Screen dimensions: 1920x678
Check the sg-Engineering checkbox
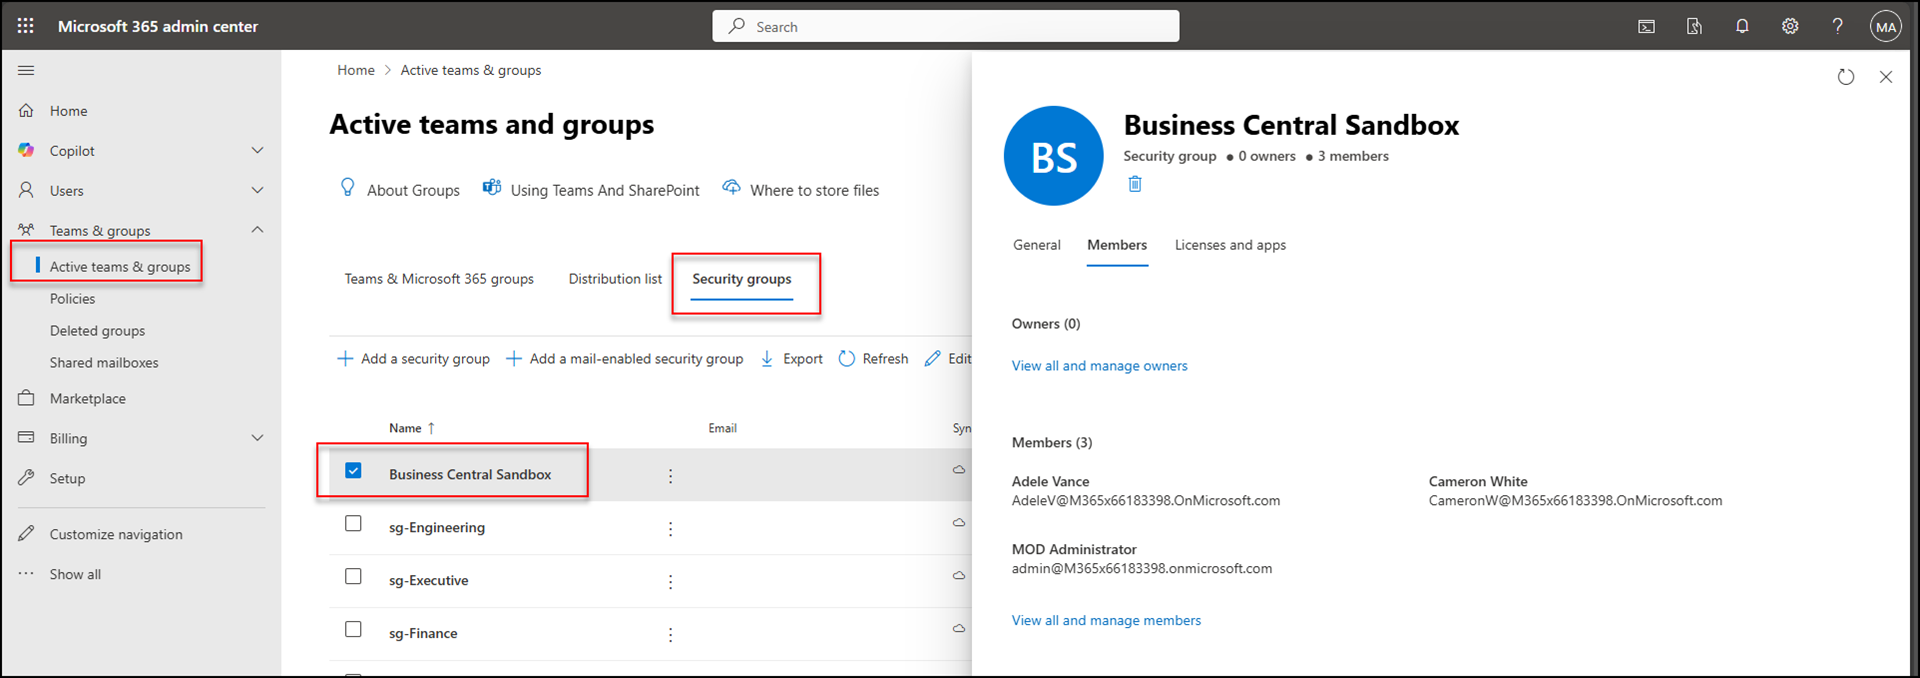(x=353, y=523)
